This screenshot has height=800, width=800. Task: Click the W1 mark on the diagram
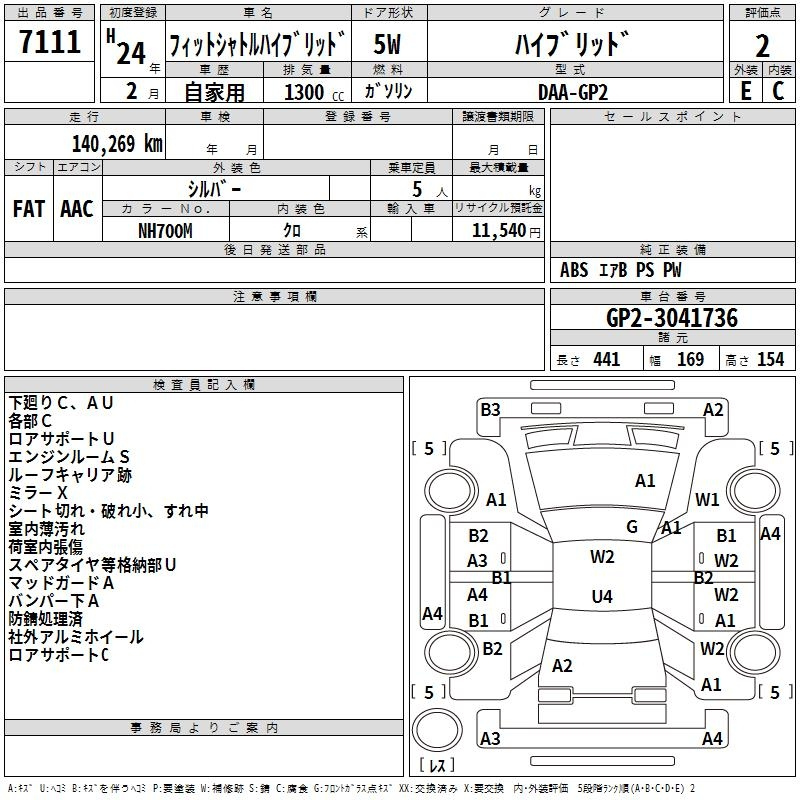tap(707, 499)
